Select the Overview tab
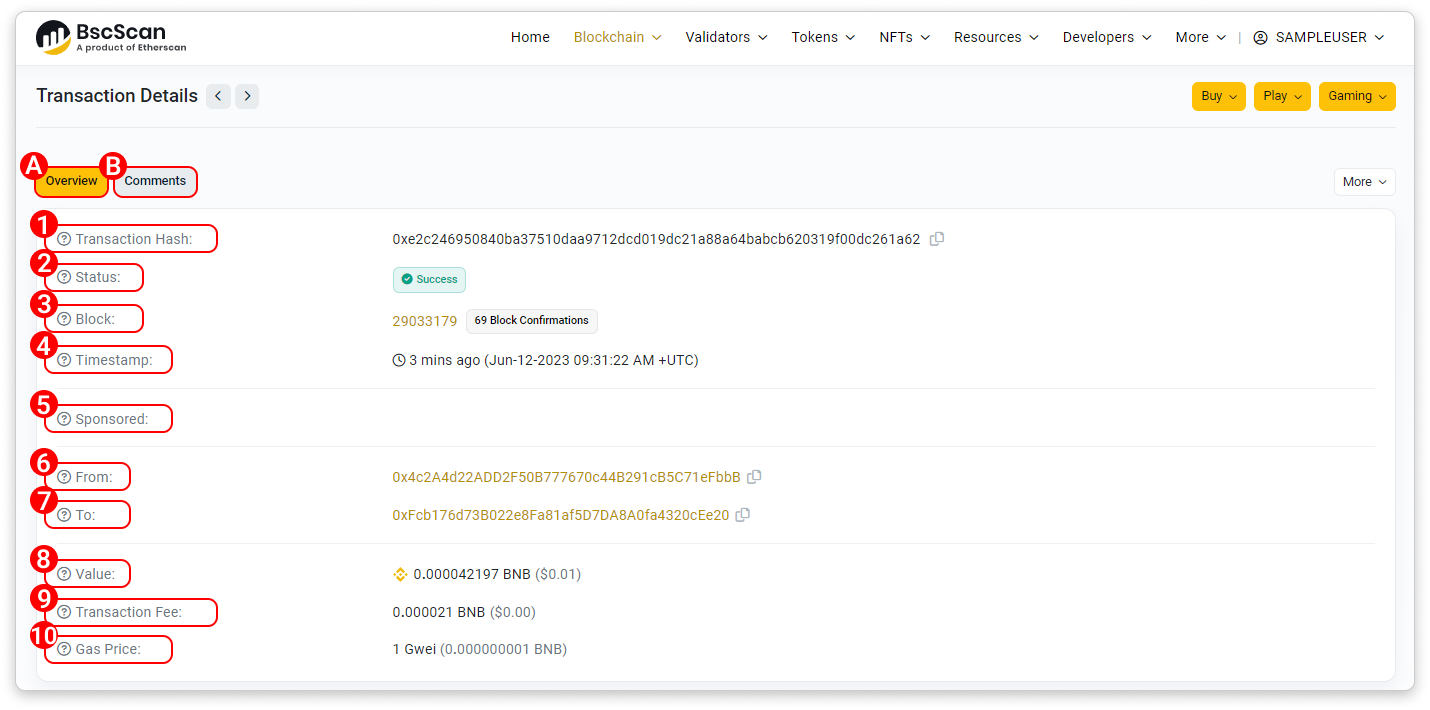1430x710 pixels. coord(71,182)
